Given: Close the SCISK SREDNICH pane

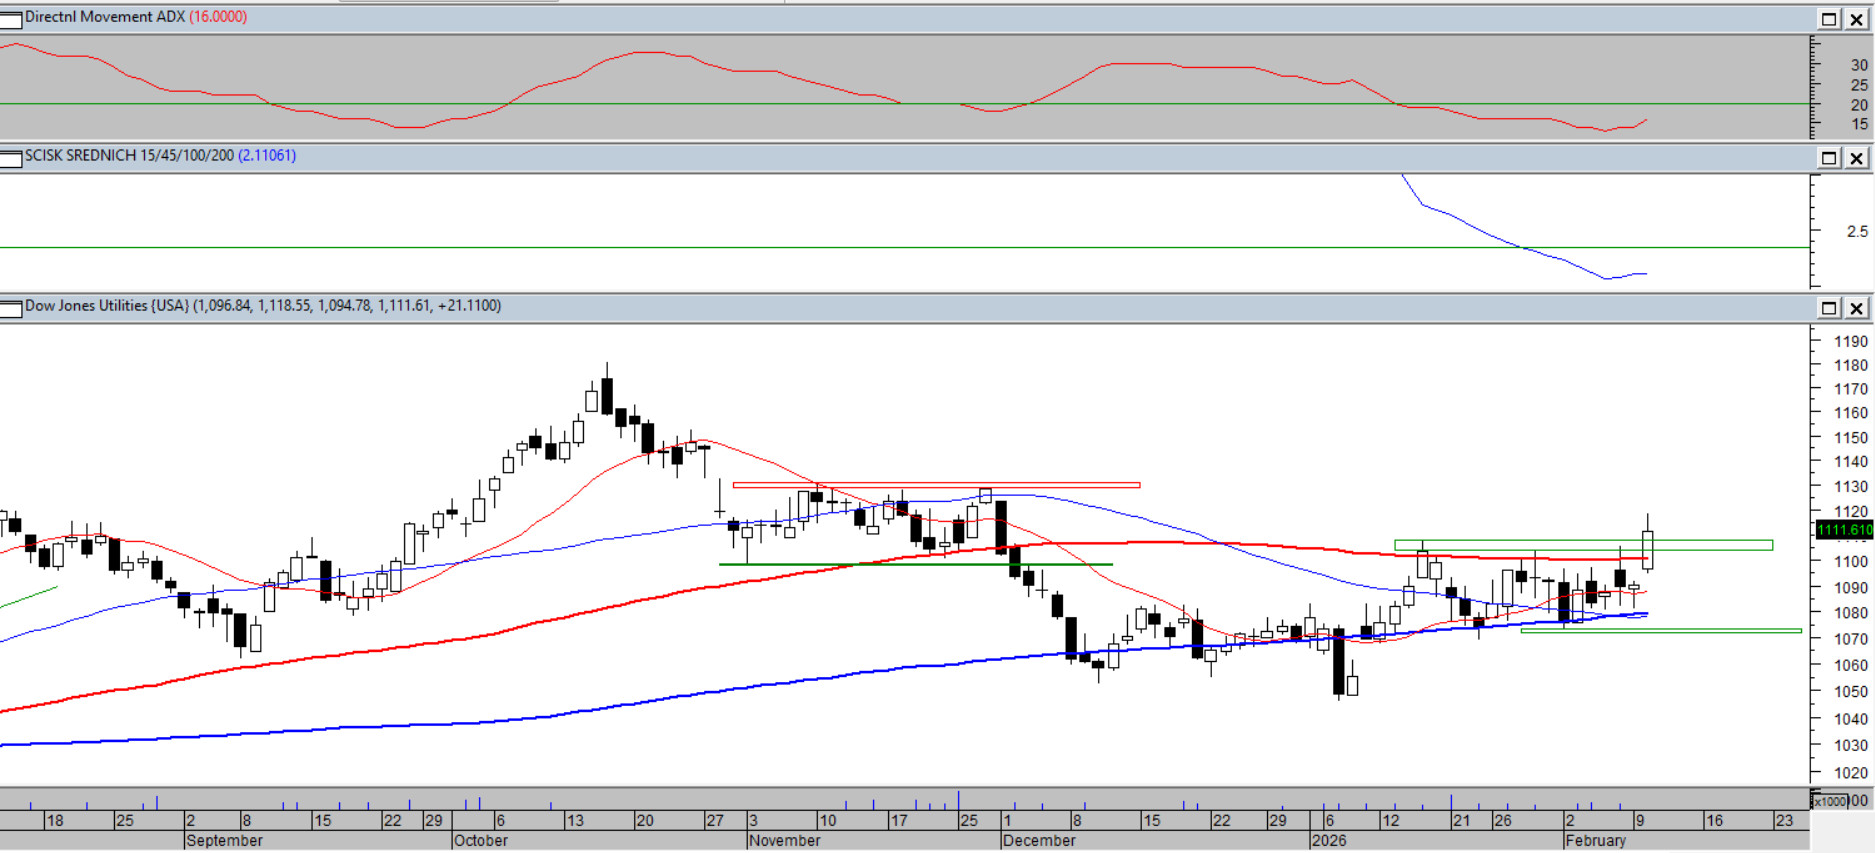Looking at the screenshot, I should tap(1856, 158).
